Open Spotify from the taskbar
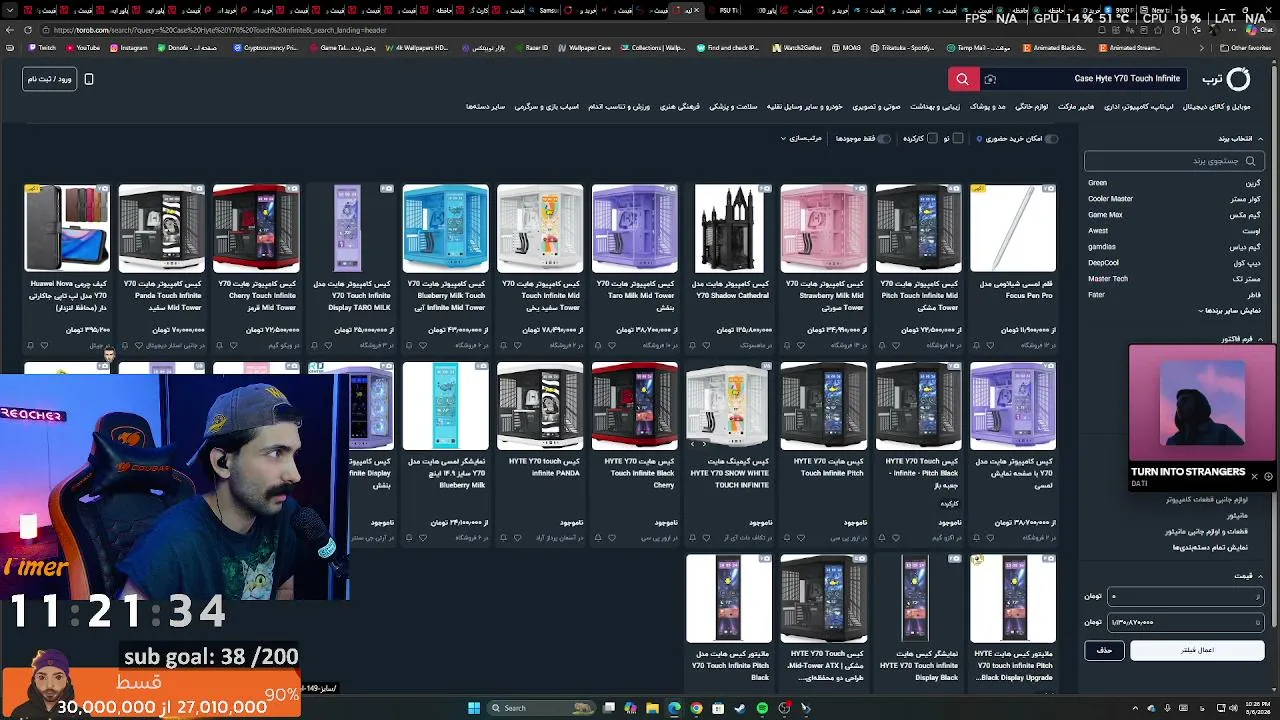The height and width of the screenshot is (720, 1280). [x=762, y=708]
